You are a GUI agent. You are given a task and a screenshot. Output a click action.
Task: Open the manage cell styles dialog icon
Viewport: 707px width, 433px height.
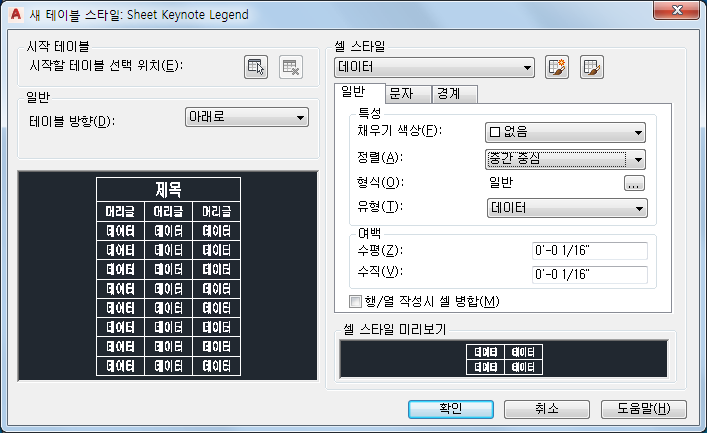tap(592, 67)
